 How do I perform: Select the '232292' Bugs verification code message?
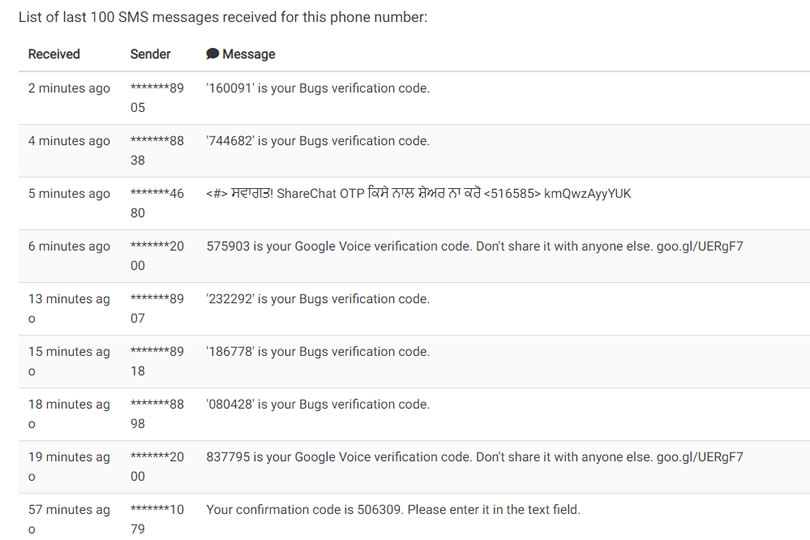tap(318, 299)
